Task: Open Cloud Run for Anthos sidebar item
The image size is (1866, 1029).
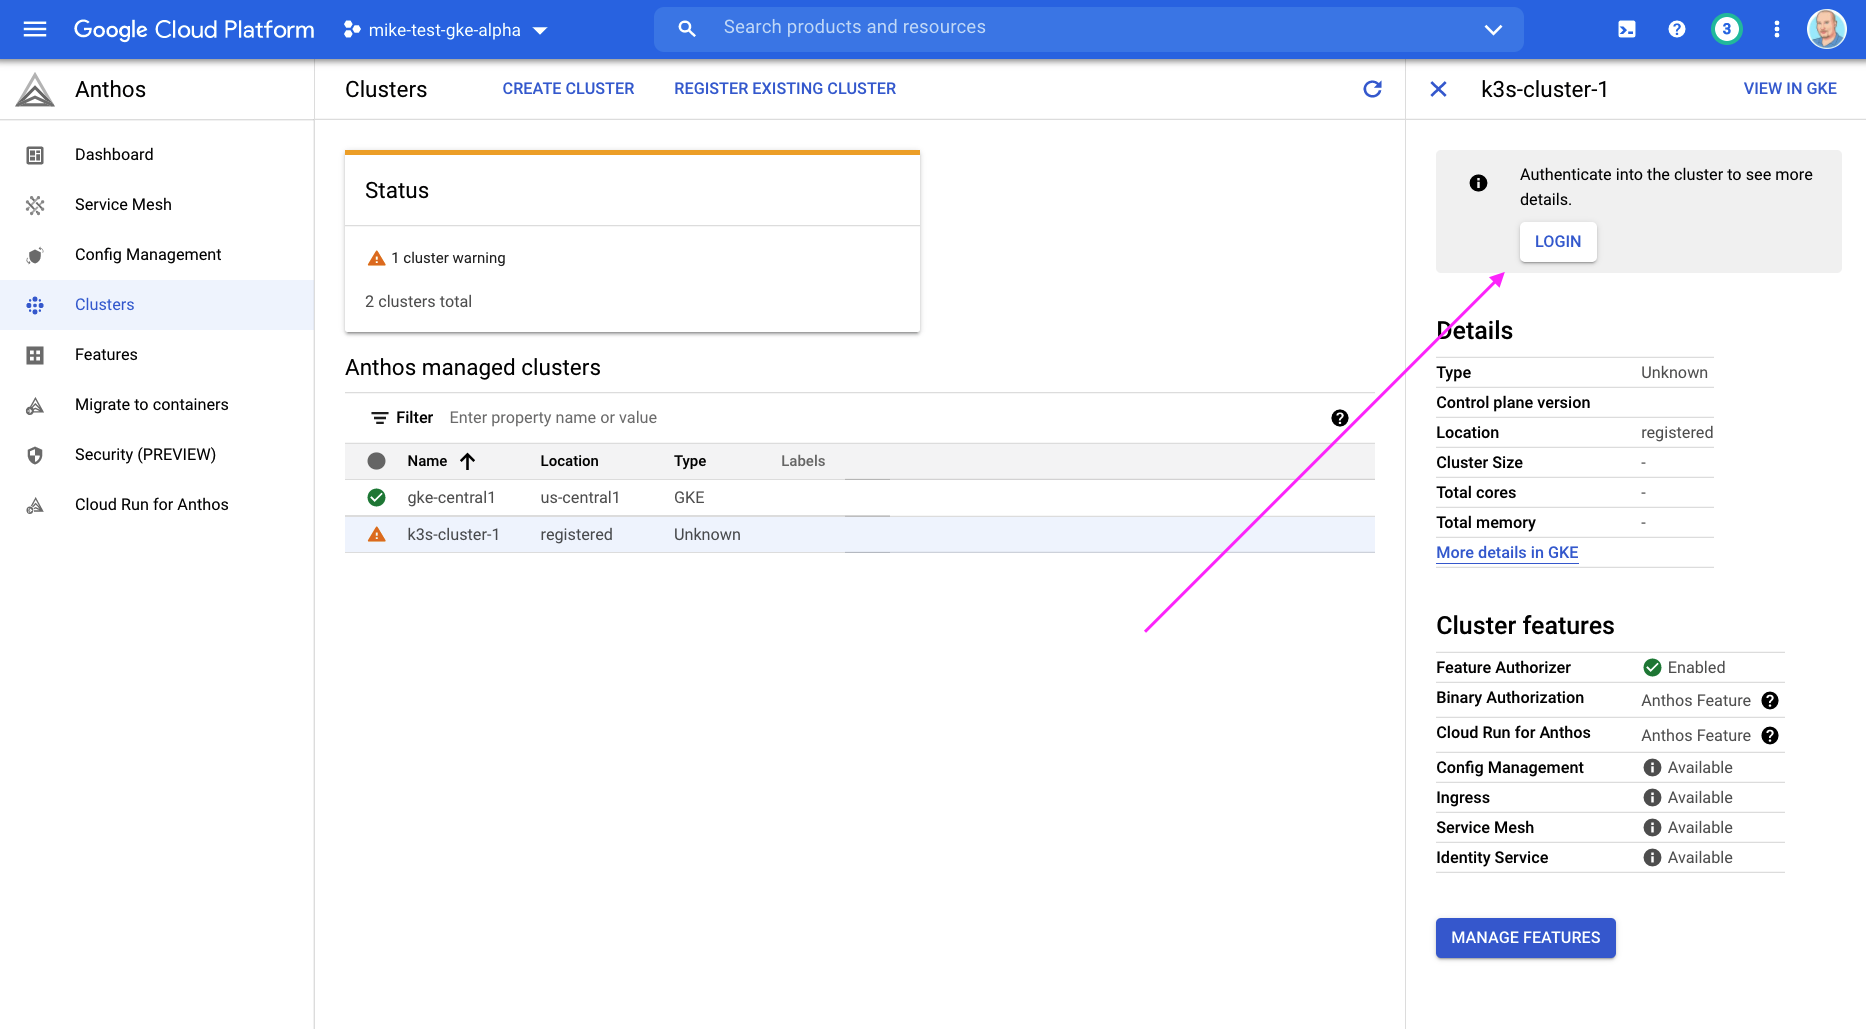Action: click(x=157, y=505)
